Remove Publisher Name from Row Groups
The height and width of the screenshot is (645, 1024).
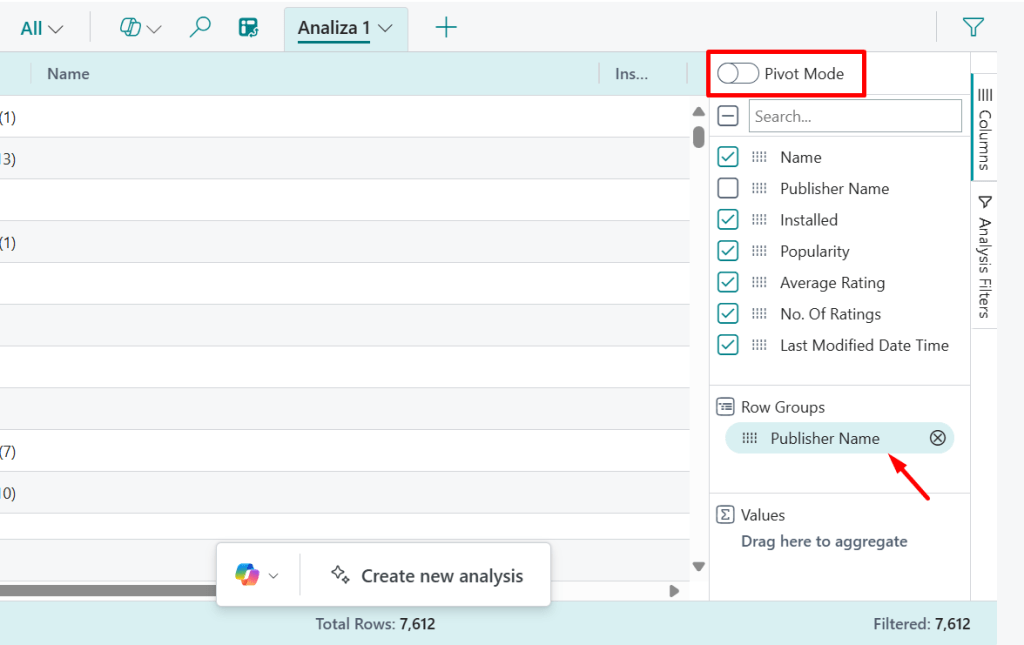pos(937,438)
